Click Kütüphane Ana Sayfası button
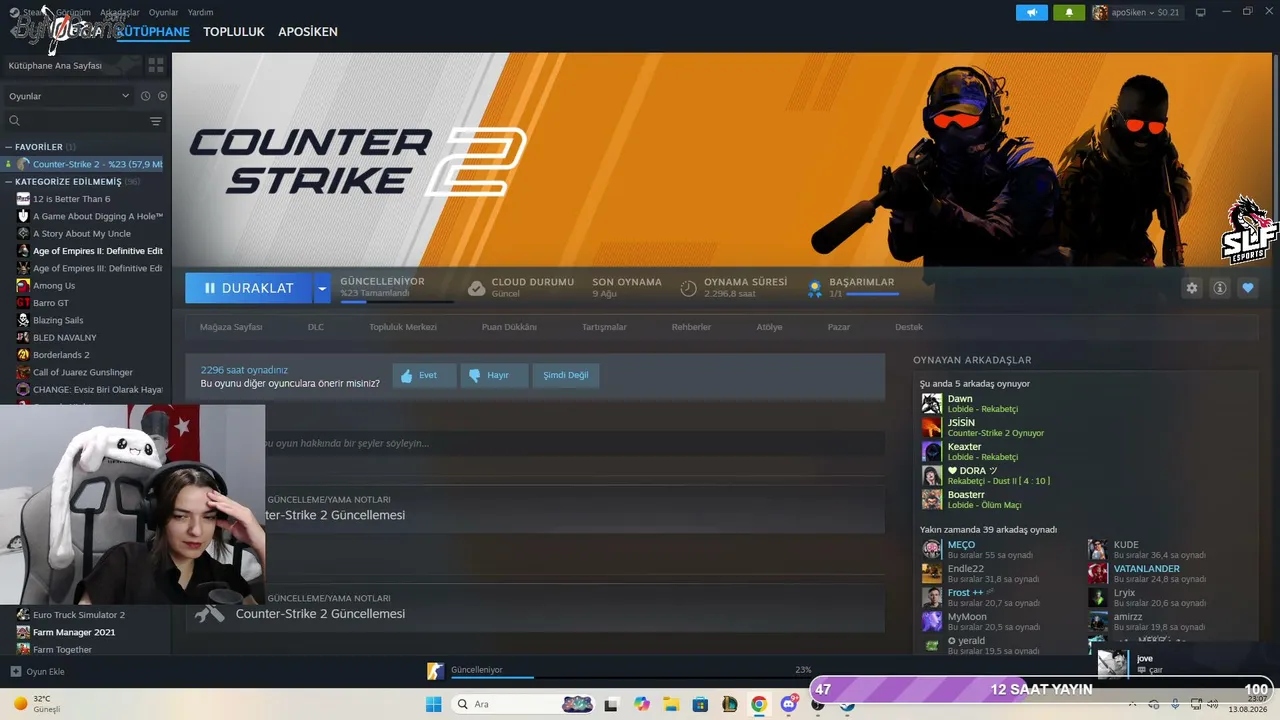Screen dimensions: 1280x720 71,65
